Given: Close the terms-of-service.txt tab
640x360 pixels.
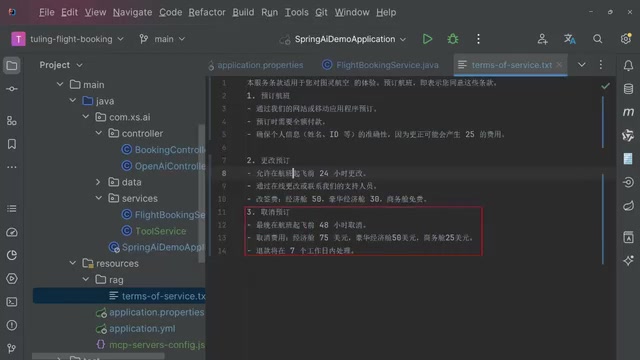Looking at the screenshot, I should [559, 64].
